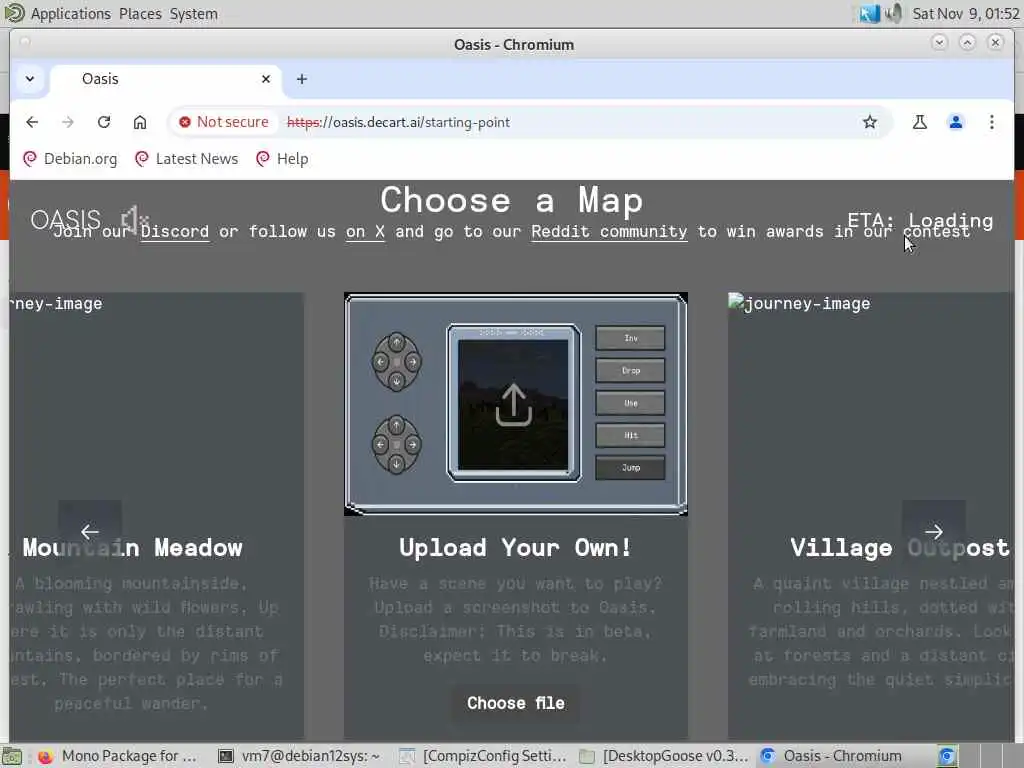Click the show desktop icon in the taskbar
The height and width of the screenshot is (768, 1024).
pyautogui.click(x=12, y=756)
